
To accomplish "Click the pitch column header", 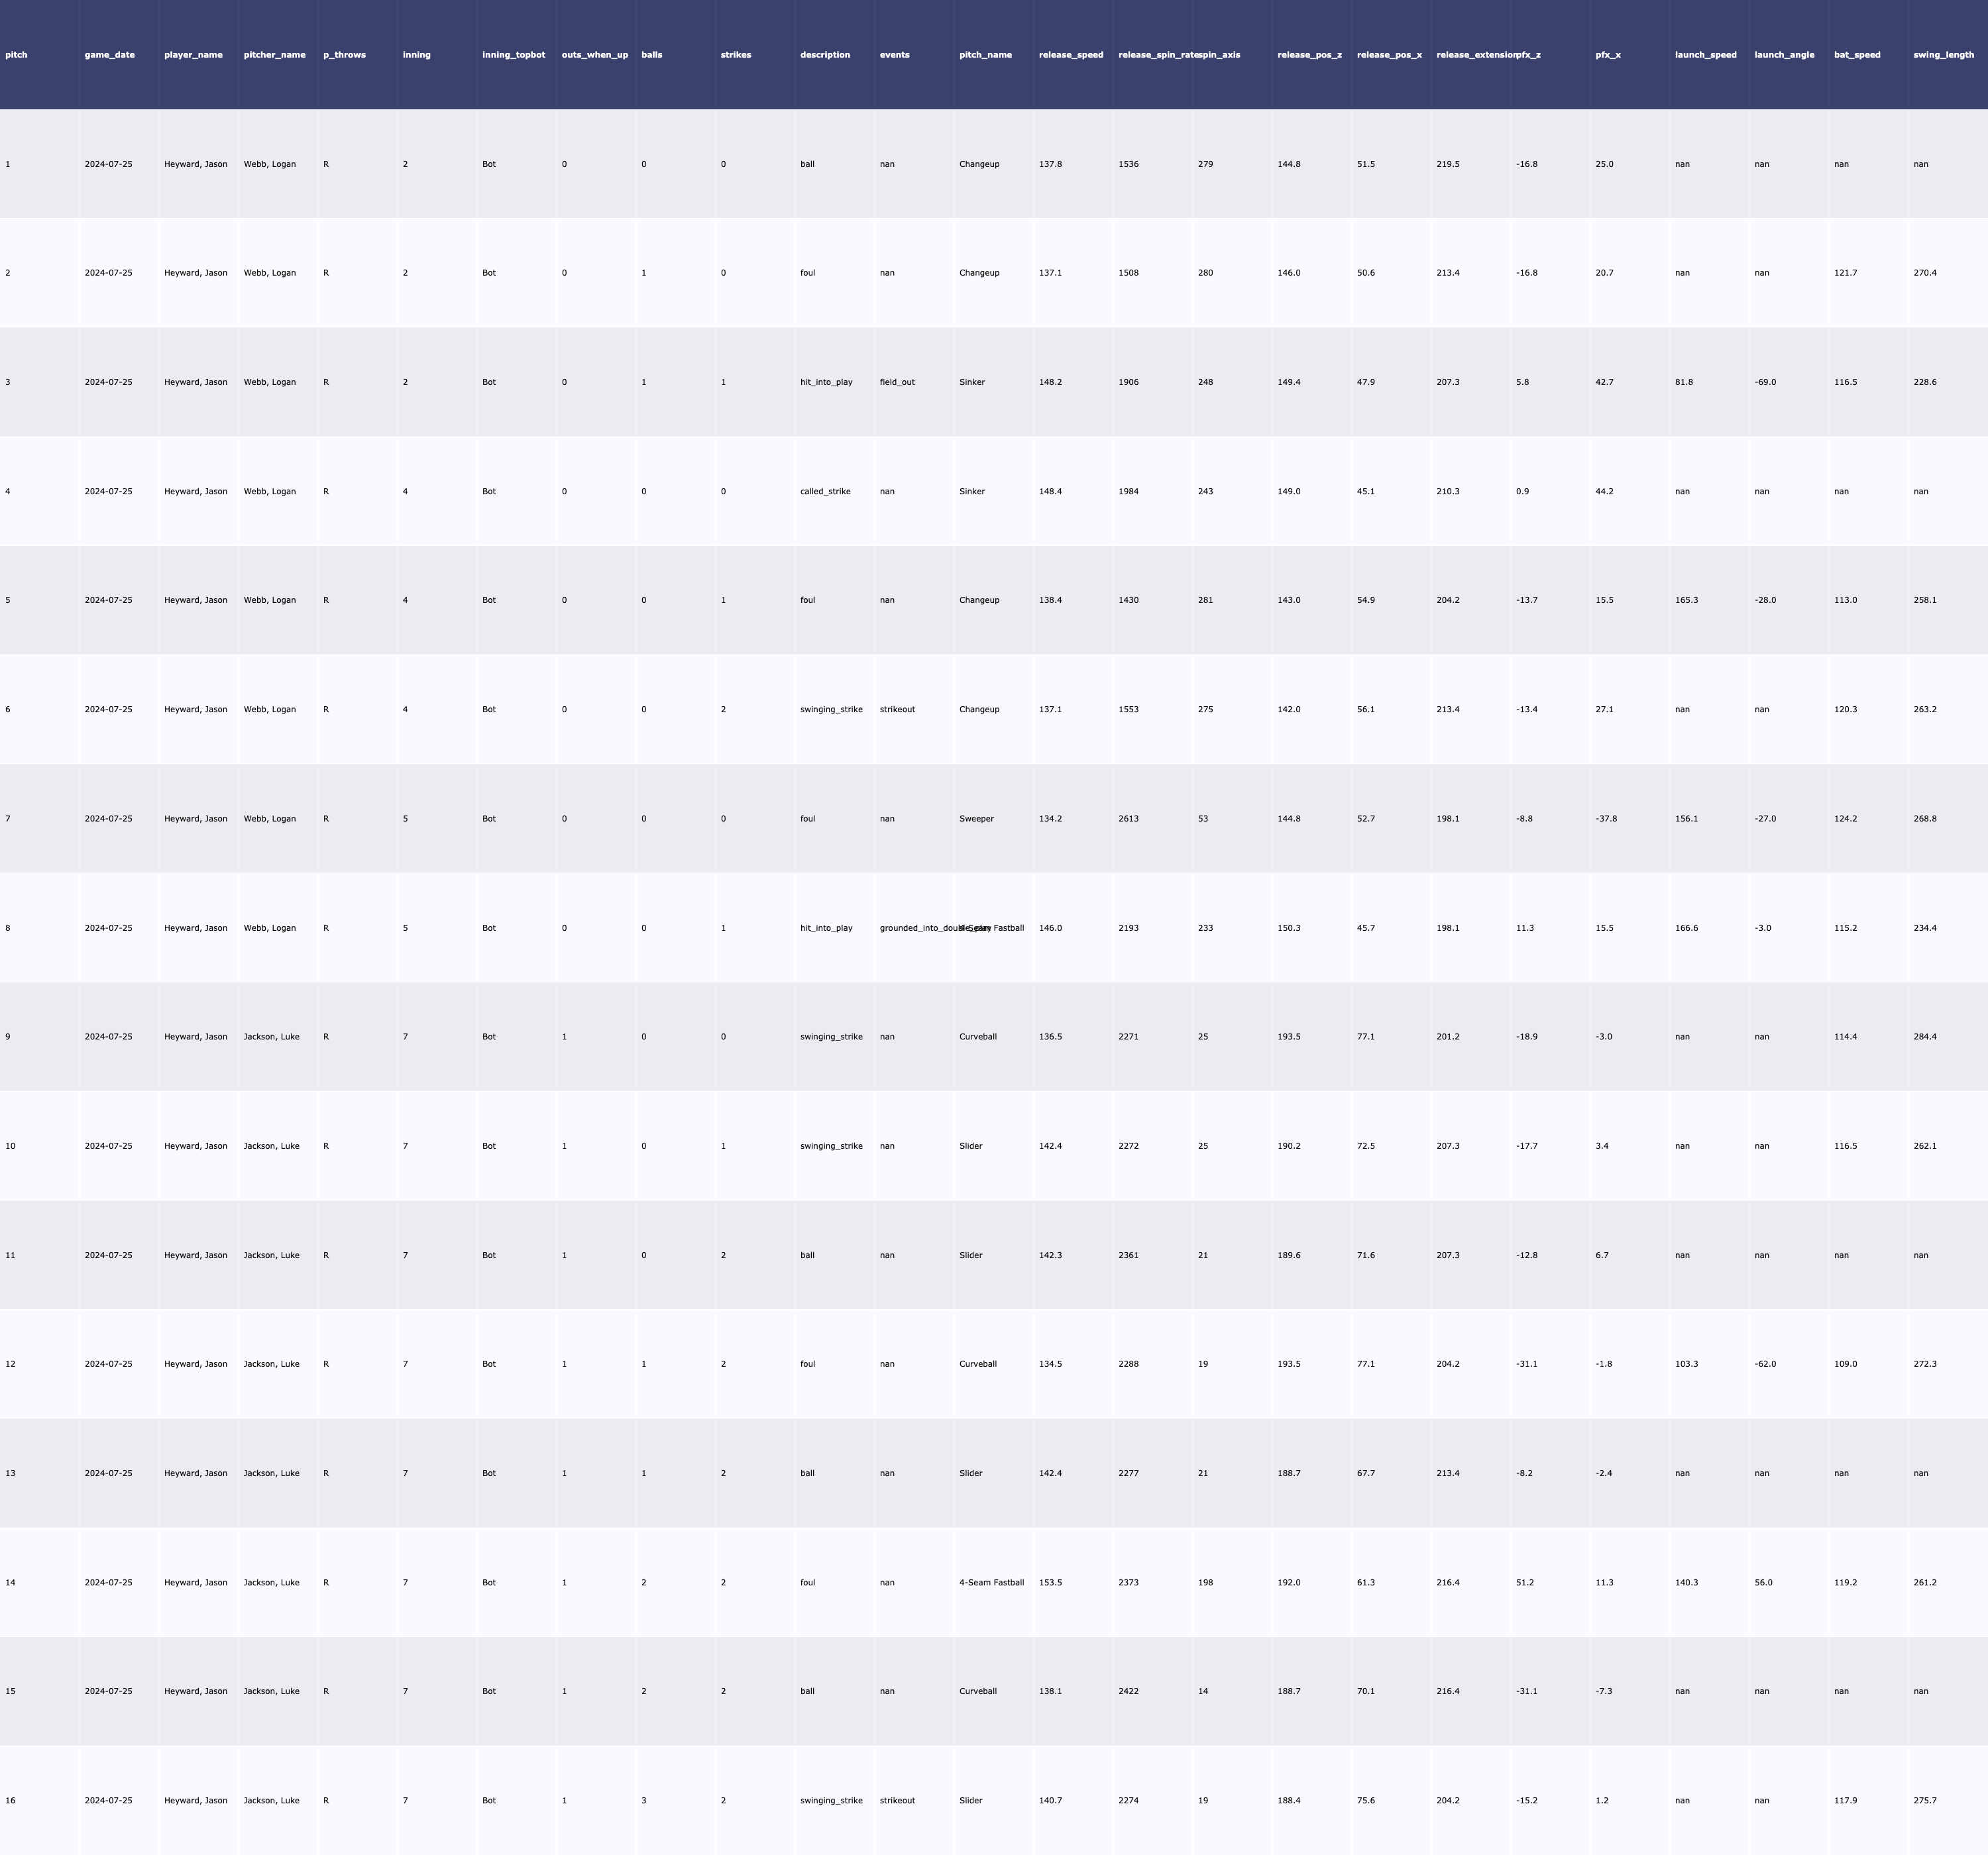I will [16, 55].
